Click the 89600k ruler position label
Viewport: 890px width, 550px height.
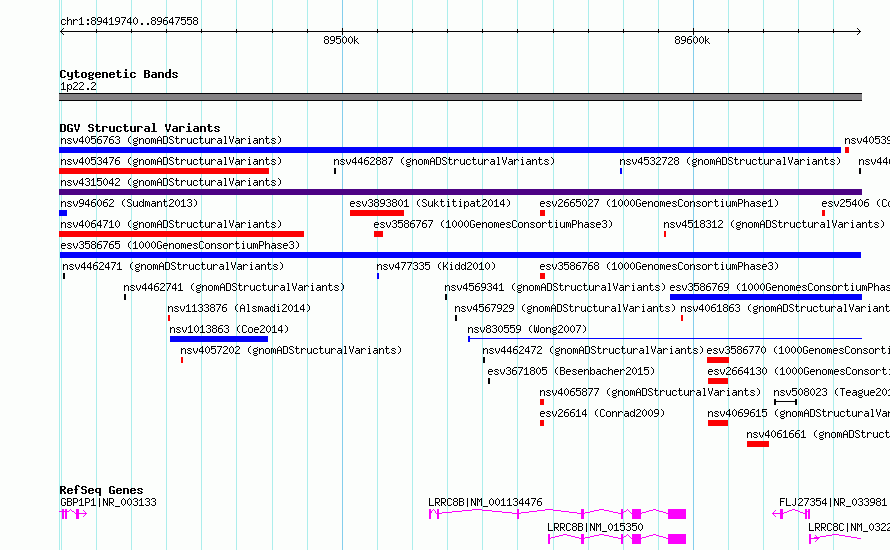pyautogui.click(x=692, y=40)
